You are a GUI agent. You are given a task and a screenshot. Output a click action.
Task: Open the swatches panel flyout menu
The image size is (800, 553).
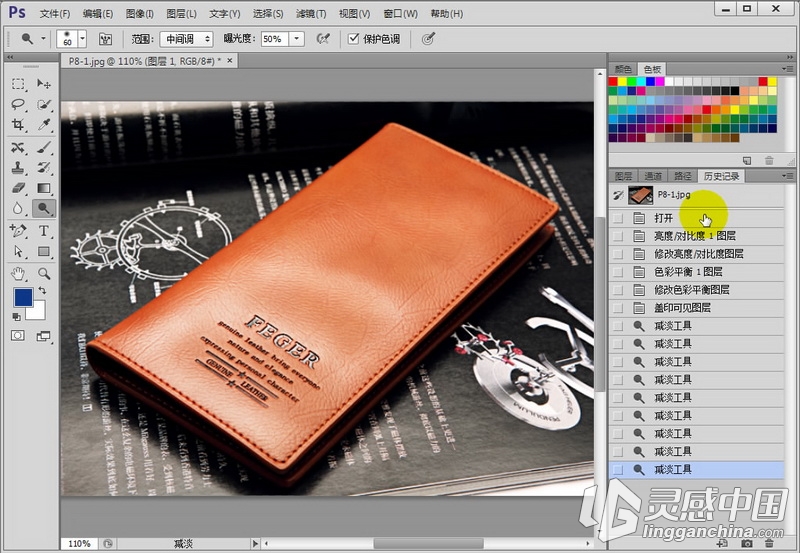pyautogui.click(x=786, y=69)
